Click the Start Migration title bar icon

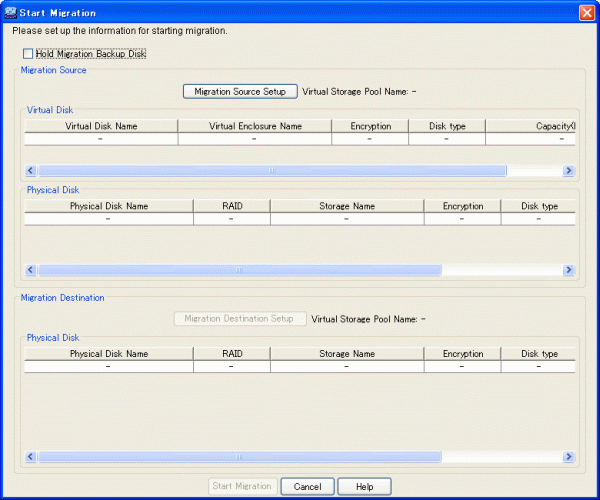10,12
